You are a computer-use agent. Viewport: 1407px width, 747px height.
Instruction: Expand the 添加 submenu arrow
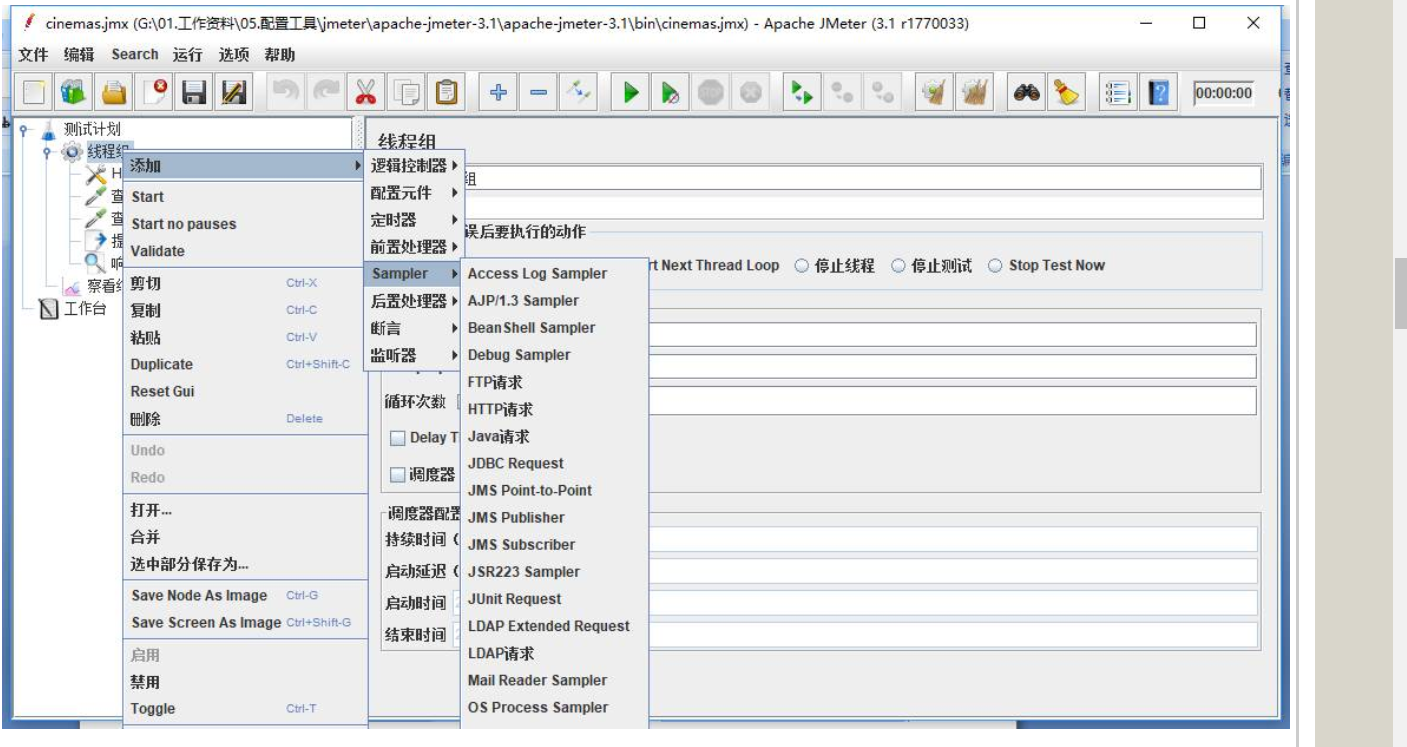click(x=358, y=165)
